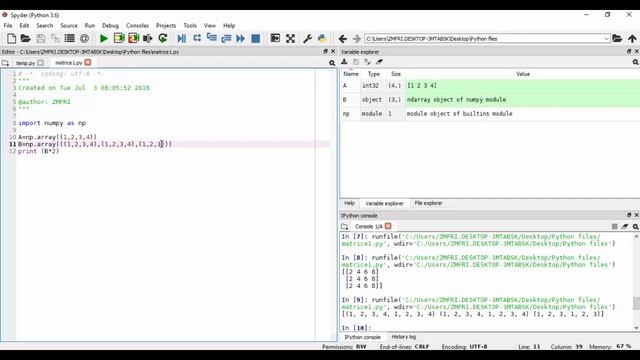Browse console tabs icon left of Console 1/A
640x360 pixels.
(x=344, y=226)
